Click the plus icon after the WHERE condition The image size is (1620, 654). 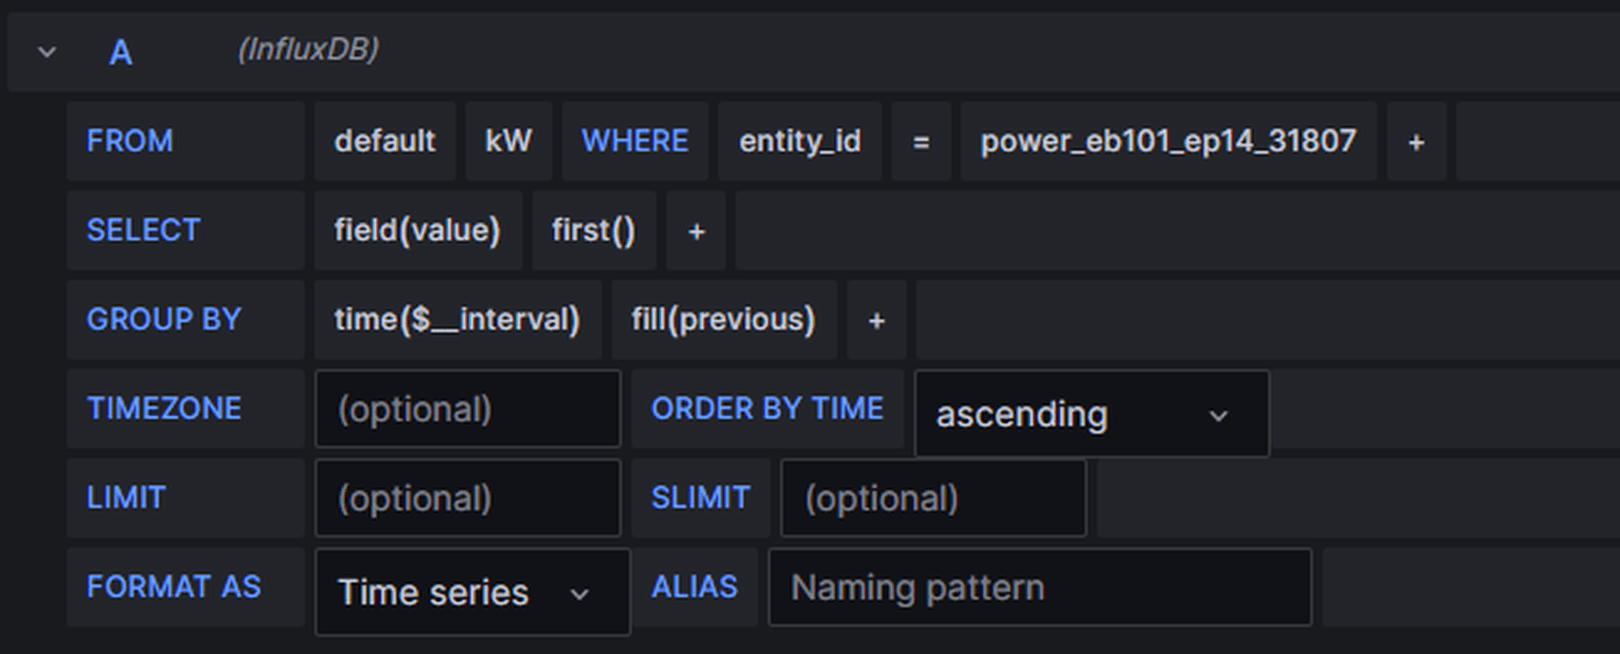tap(1415, 142)
